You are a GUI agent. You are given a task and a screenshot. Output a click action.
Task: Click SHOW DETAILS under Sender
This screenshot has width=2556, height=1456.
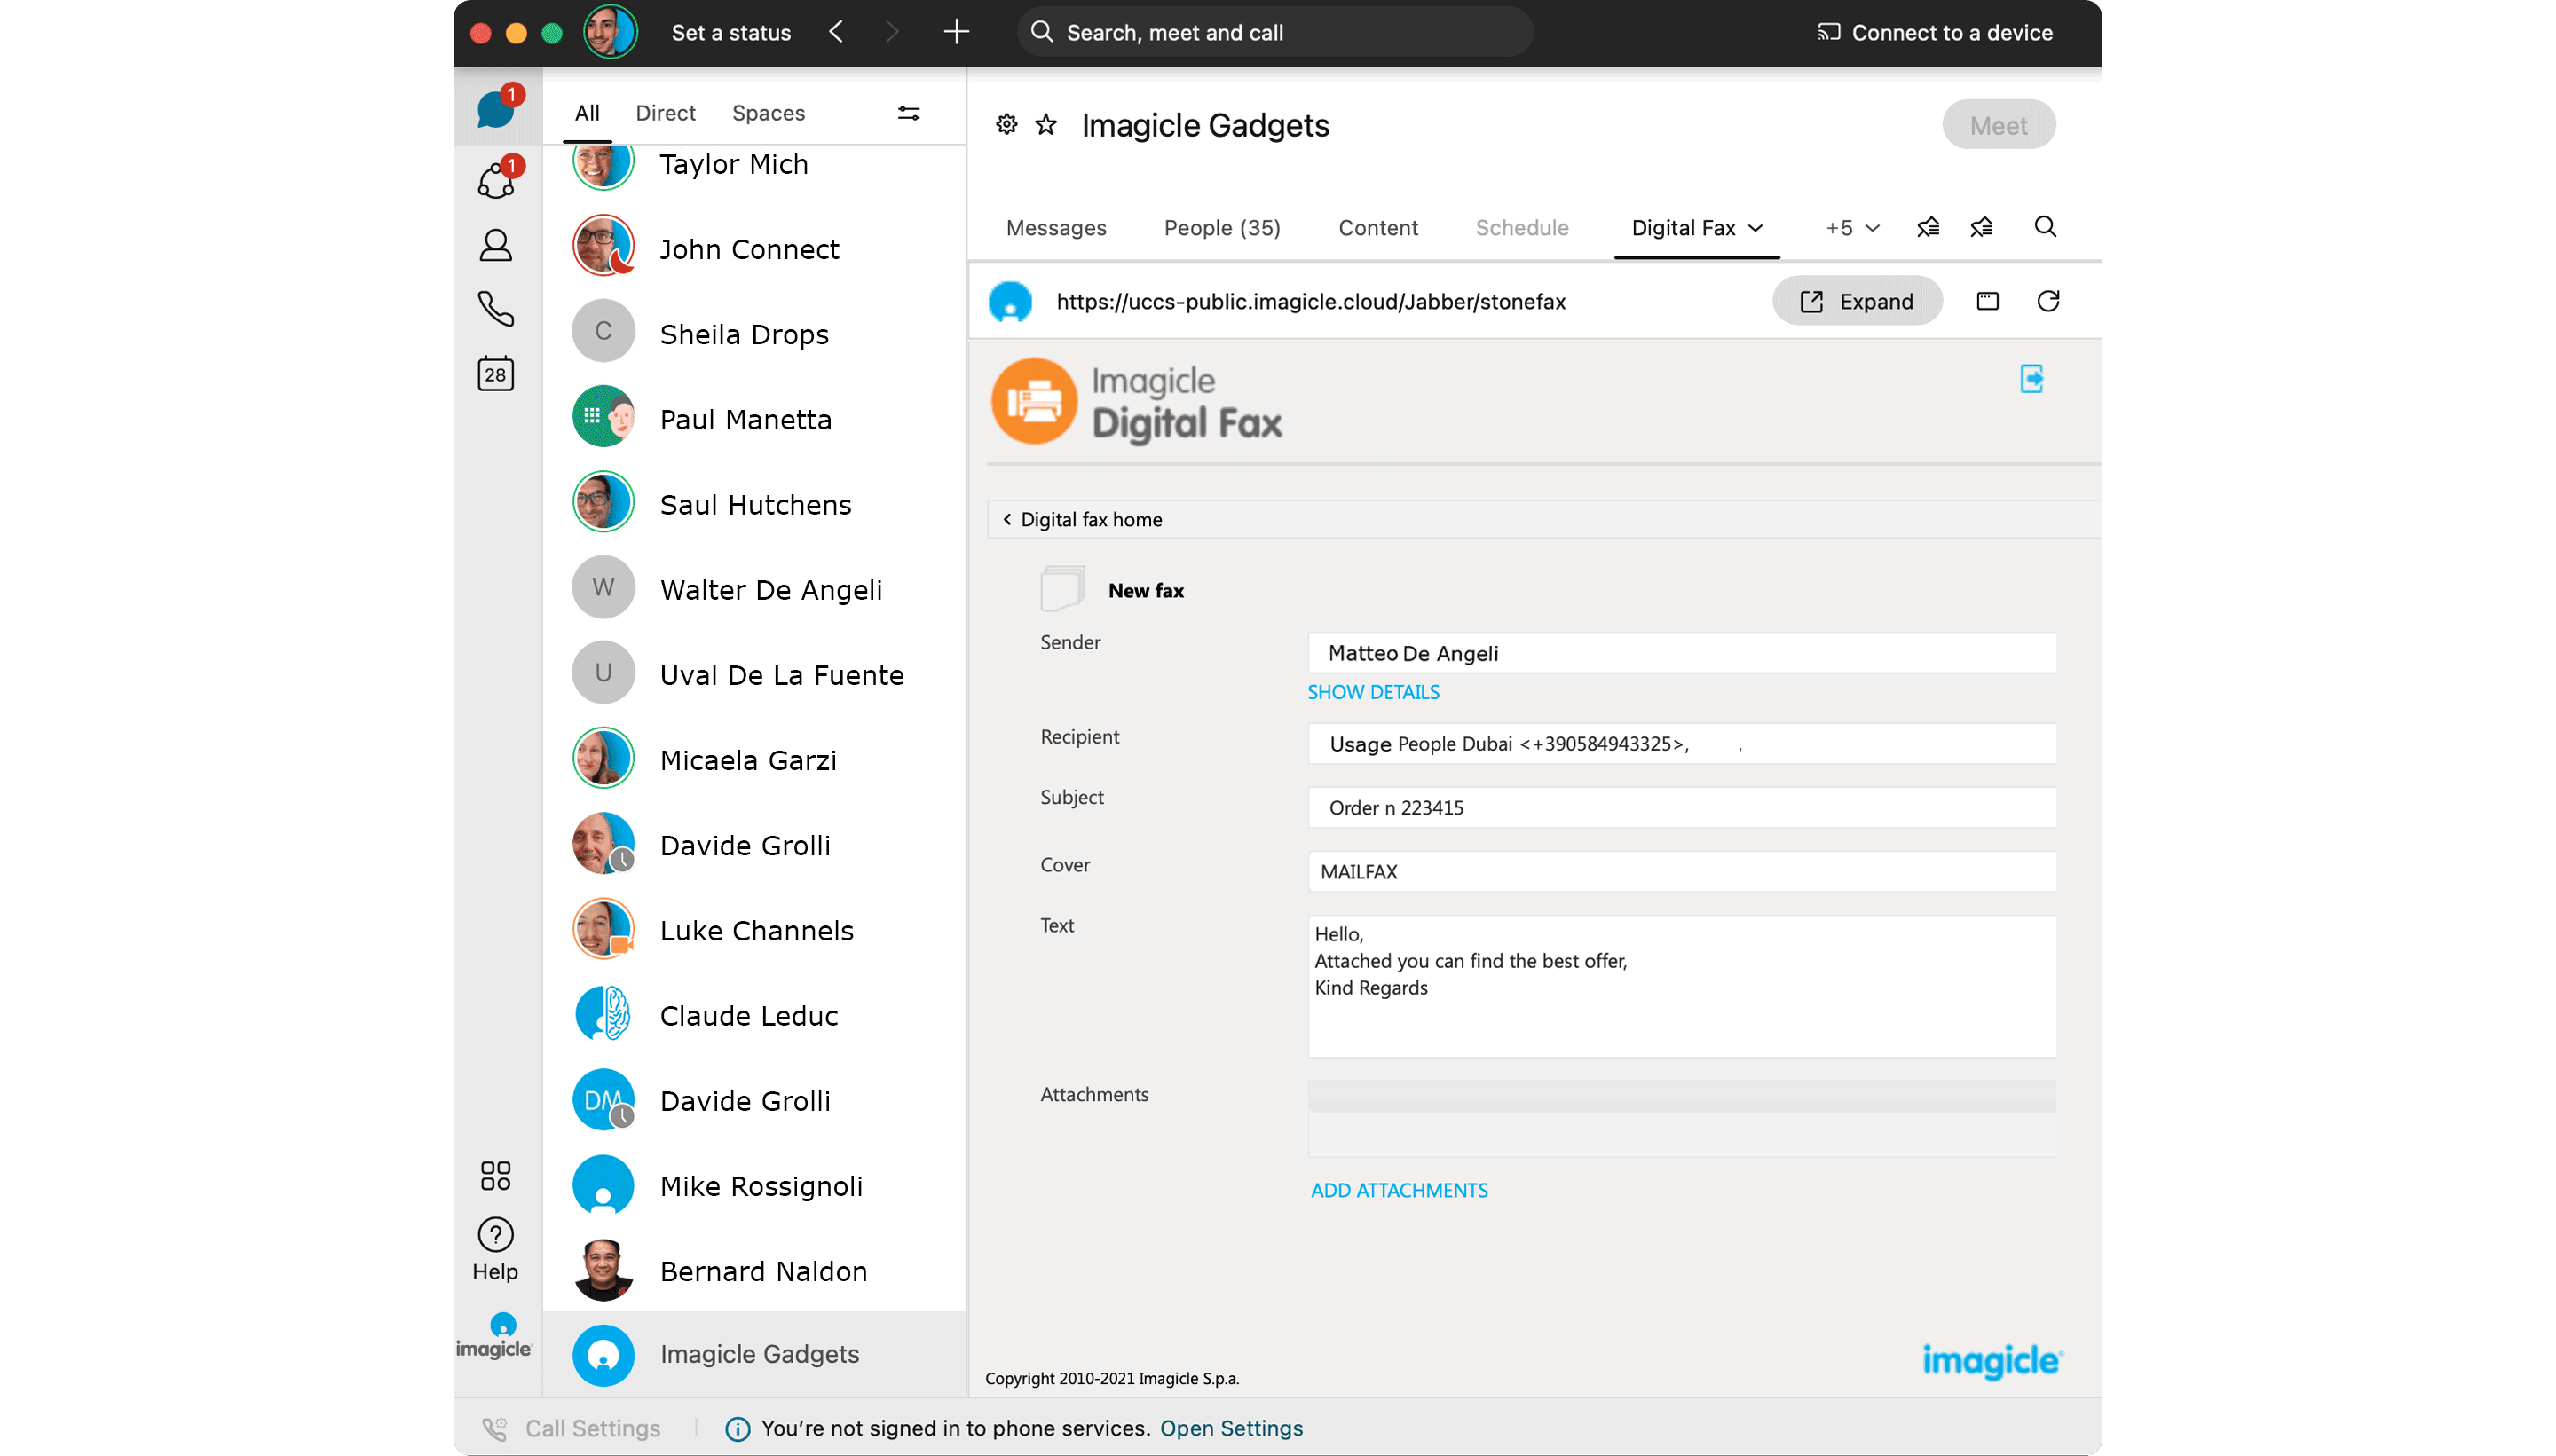coord(1372,692)
